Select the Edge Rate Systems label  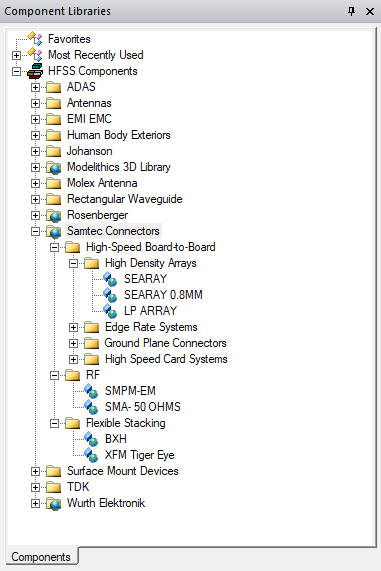pyautogui.click(x=151, y=327)
